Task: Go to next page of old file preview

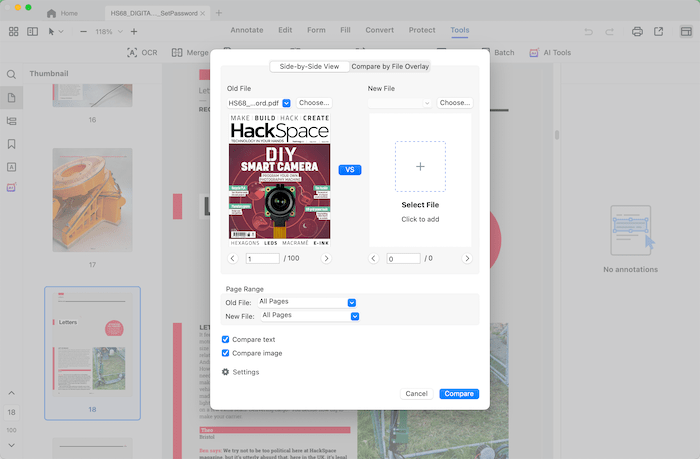Action: 326,258
